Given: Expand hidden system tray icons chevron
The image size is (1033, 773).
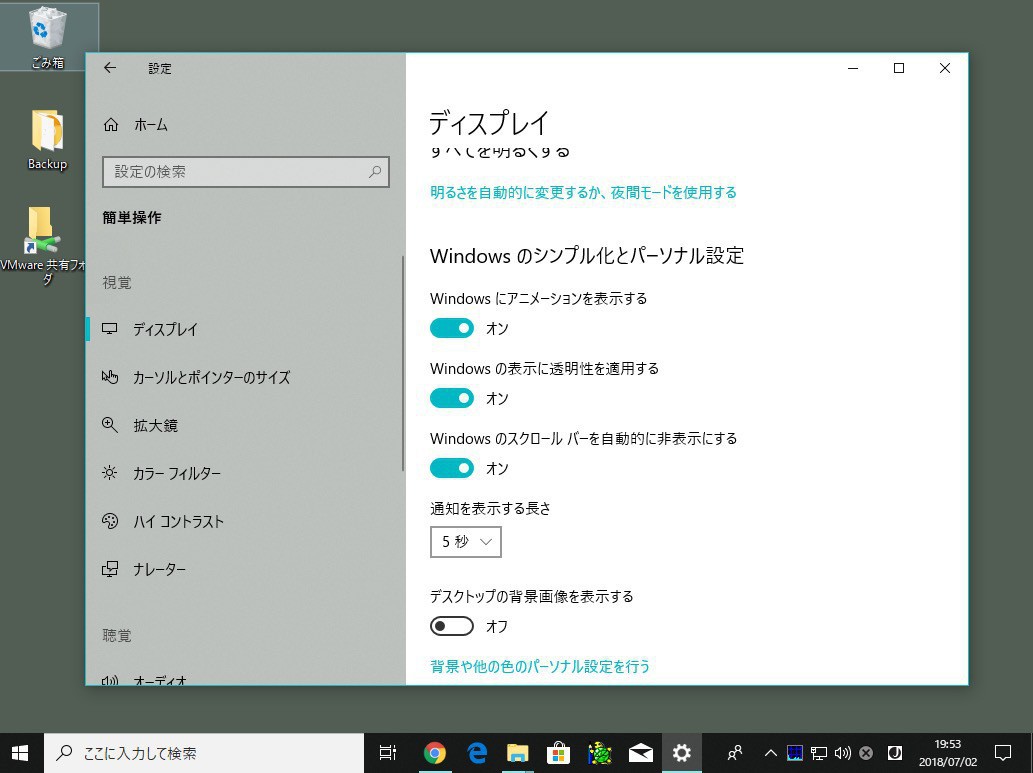Looking at the screenshot, I should tap(770, 753).
